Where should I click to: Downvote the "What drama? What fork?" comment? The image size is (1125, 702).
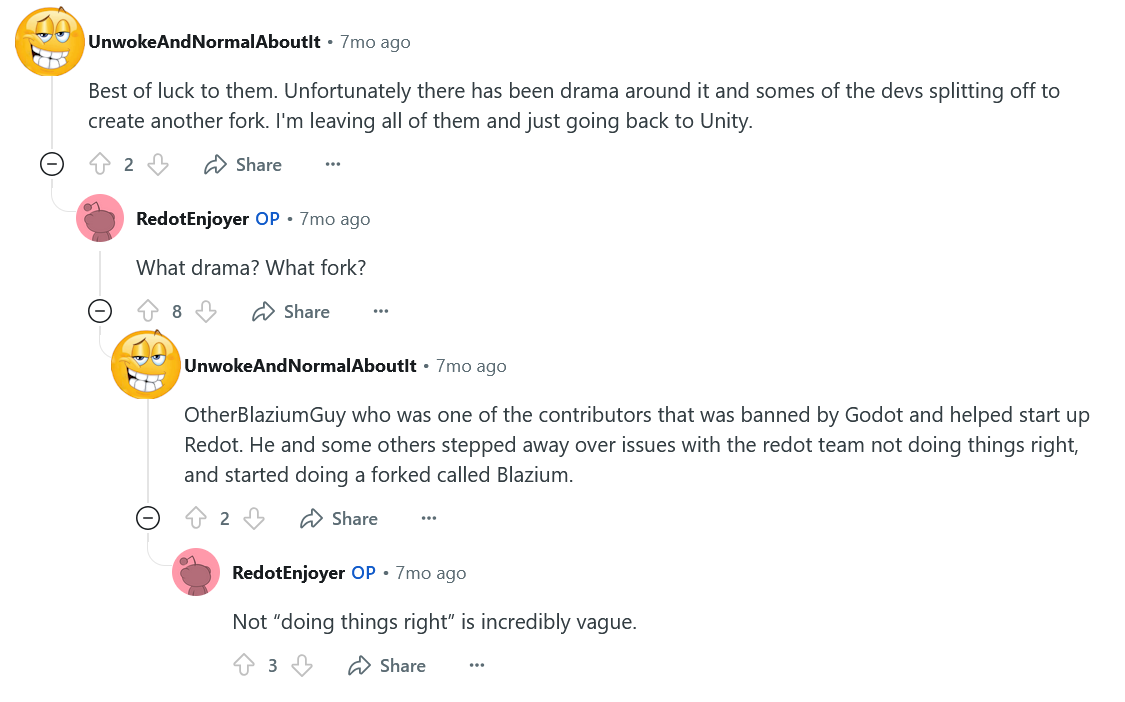pyautogui.click(x=206, y=311)
